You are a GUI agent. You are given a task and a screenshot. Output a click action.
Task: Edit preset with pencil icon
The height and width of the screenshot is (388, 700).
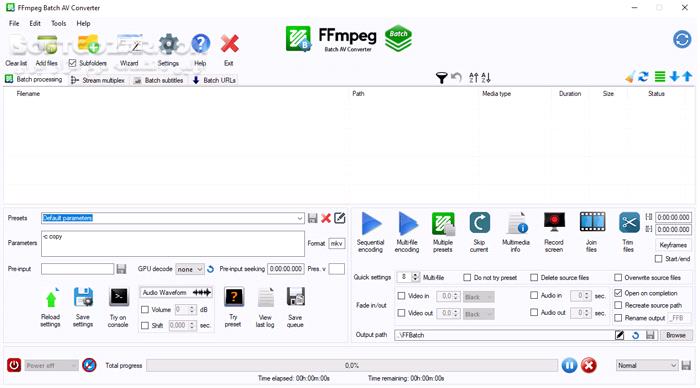(340, 218)
